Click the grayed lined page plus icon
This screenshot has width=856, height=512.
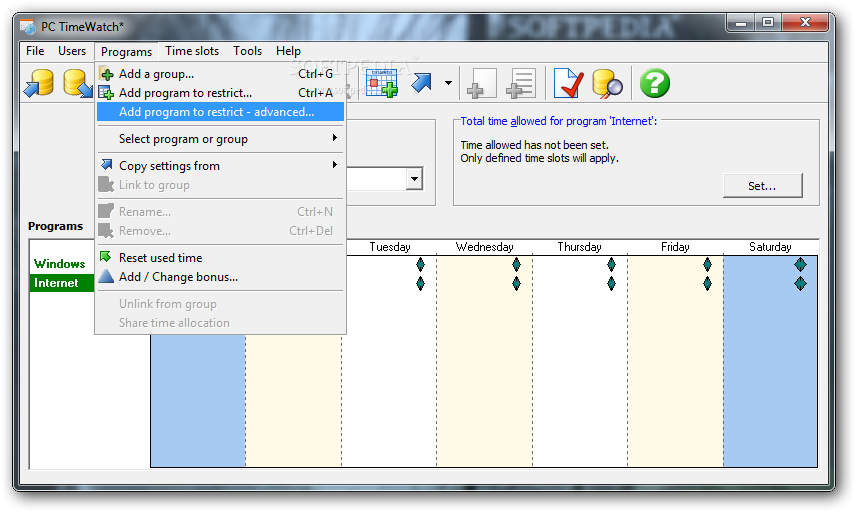point(521,84)
